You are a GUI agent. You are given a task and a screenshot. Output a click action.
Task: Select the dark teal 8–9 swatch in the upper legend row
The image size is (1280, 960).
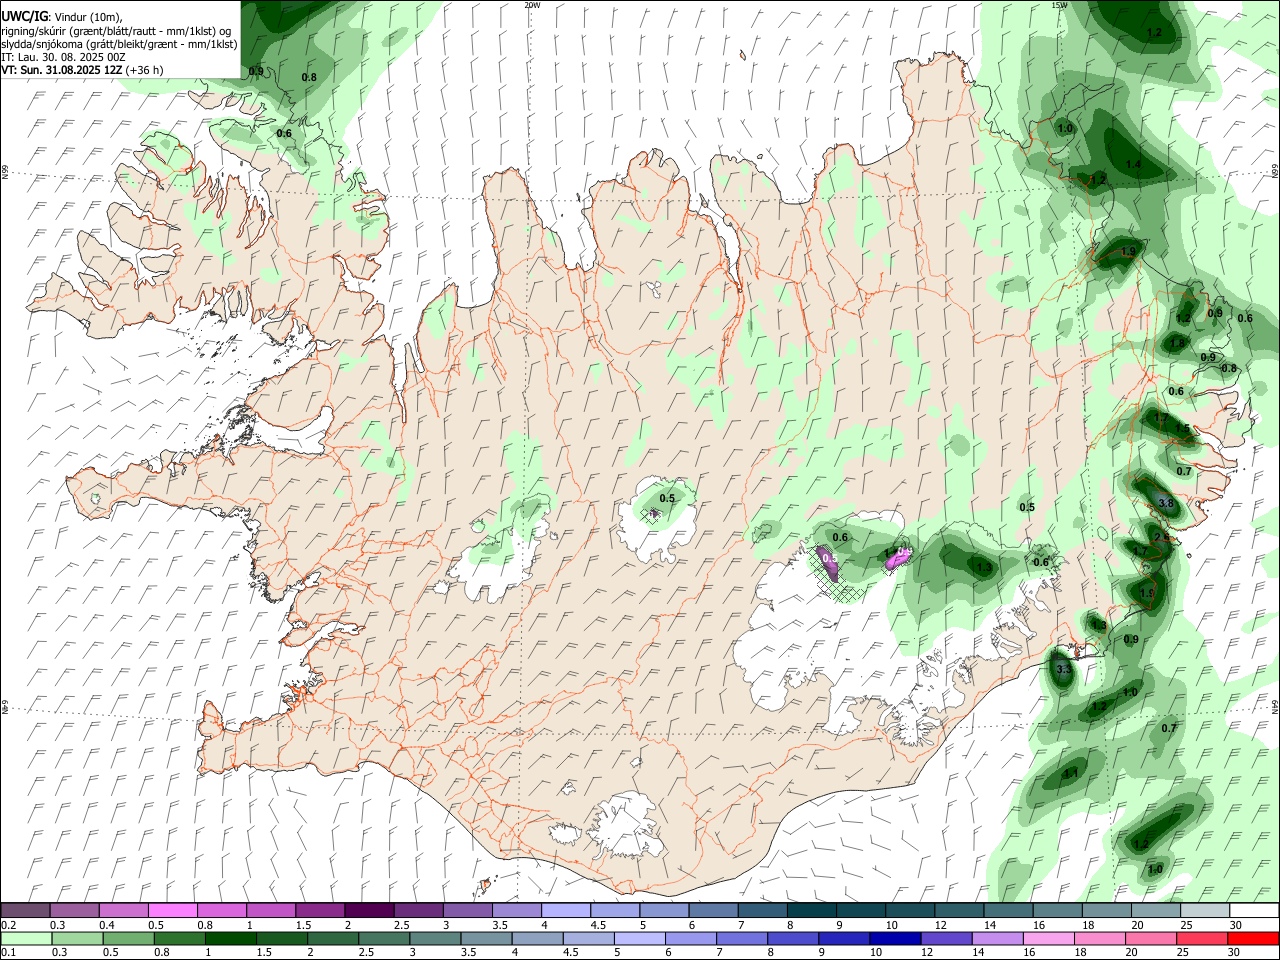(x=812, y=910)
